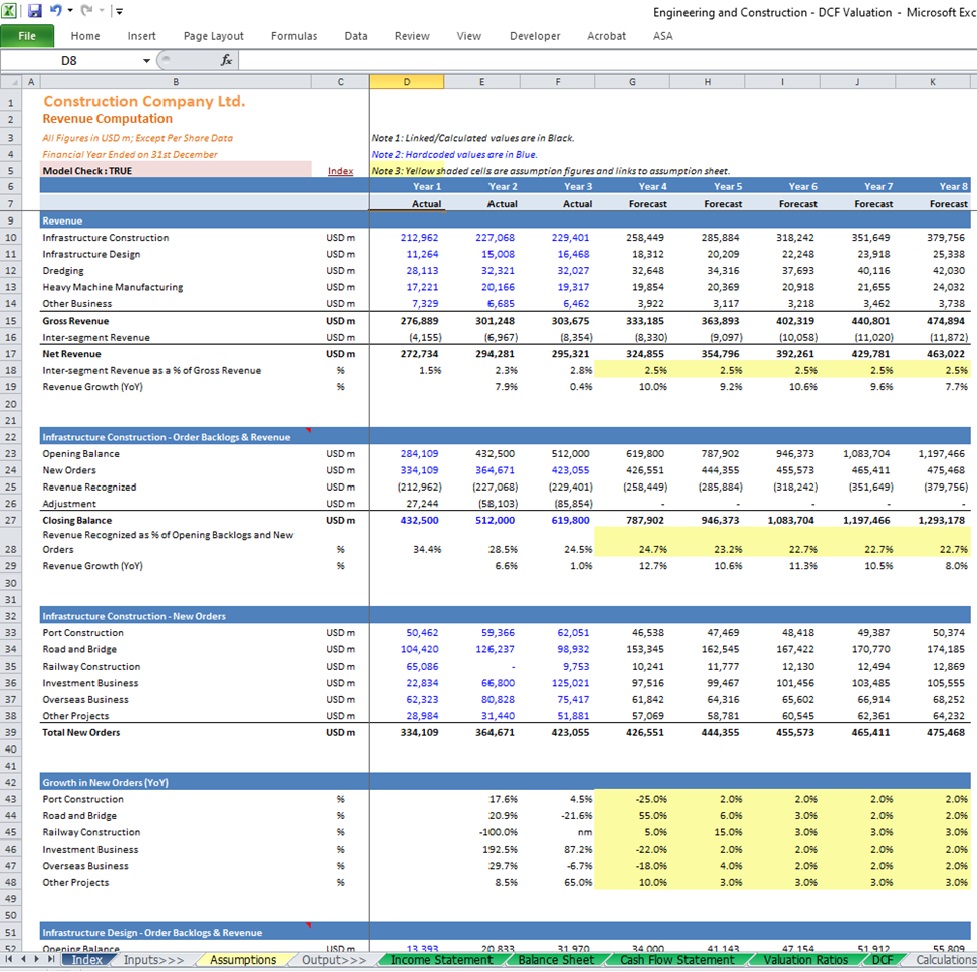Click Road and Bridge Year 4 growth 55.0%
Viewport: 977px width, 972px height.
coord(652,816)
